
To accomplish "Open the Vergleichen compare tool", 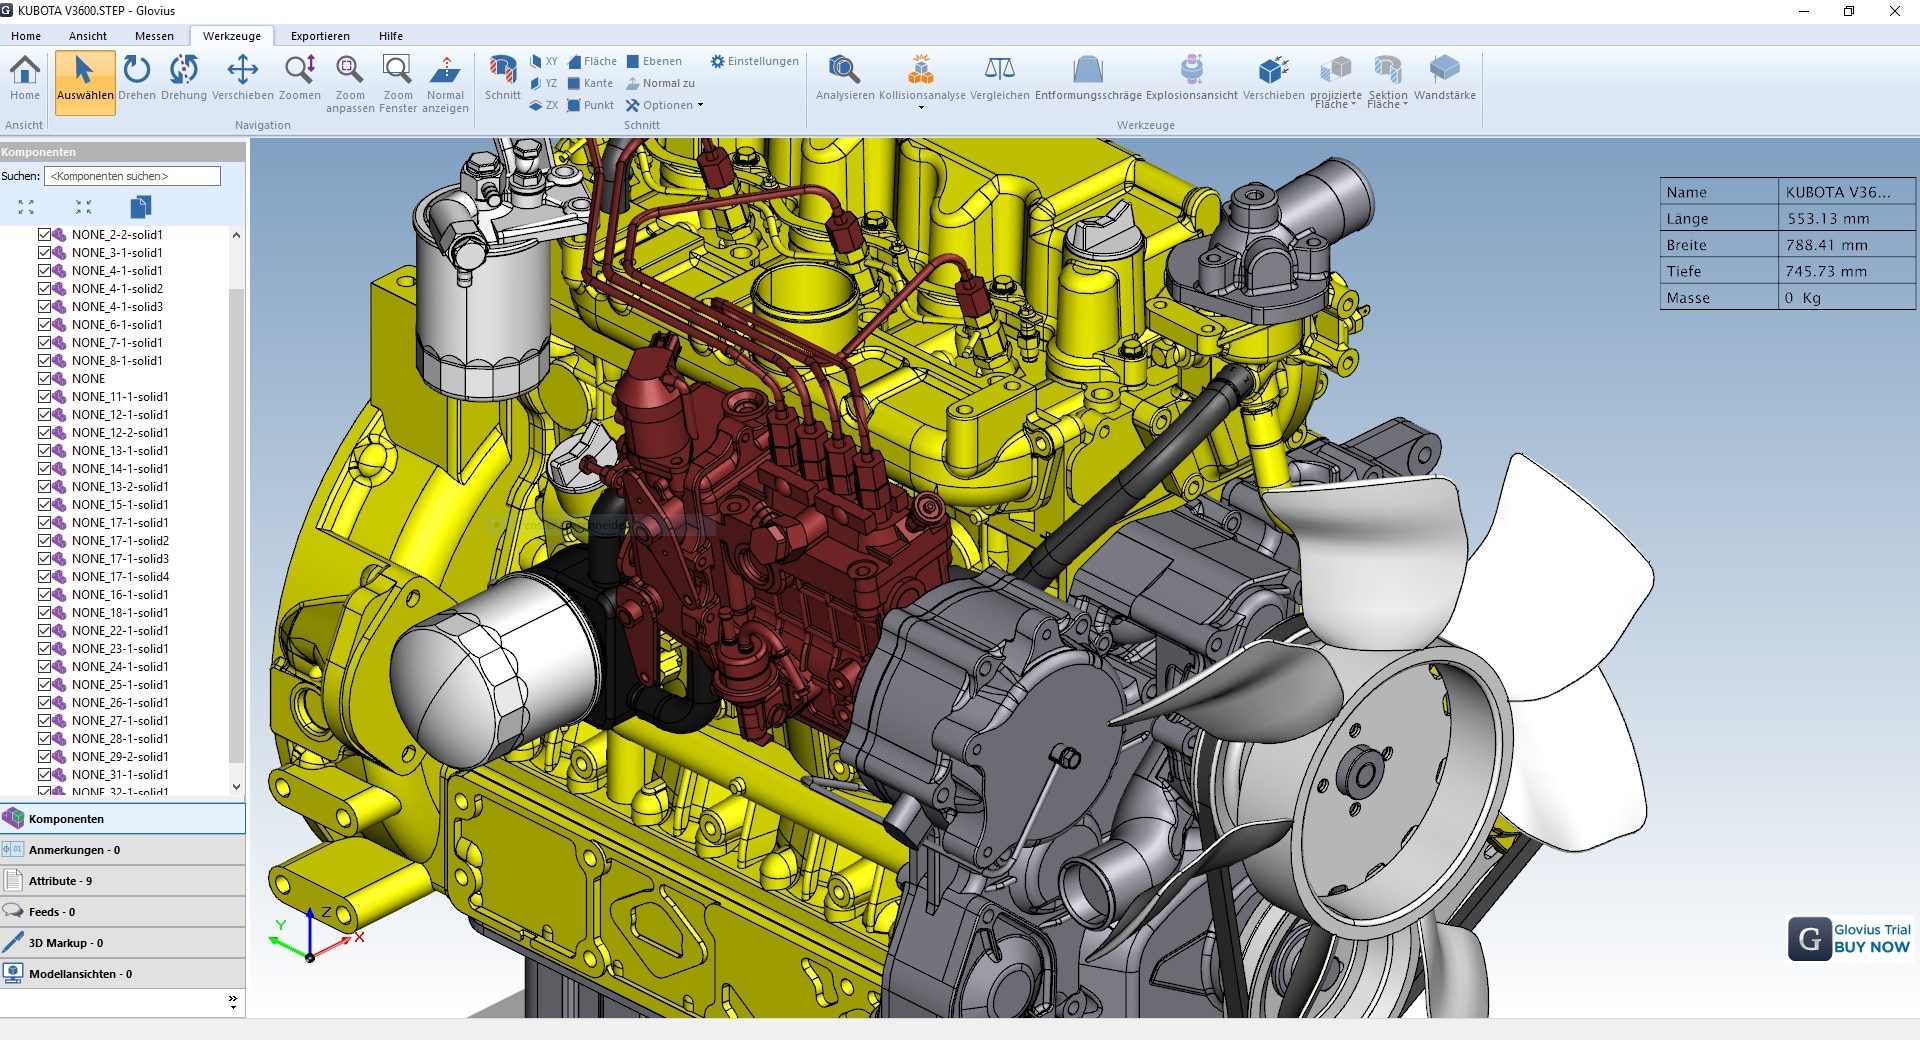I will [x=1000, y=78].
